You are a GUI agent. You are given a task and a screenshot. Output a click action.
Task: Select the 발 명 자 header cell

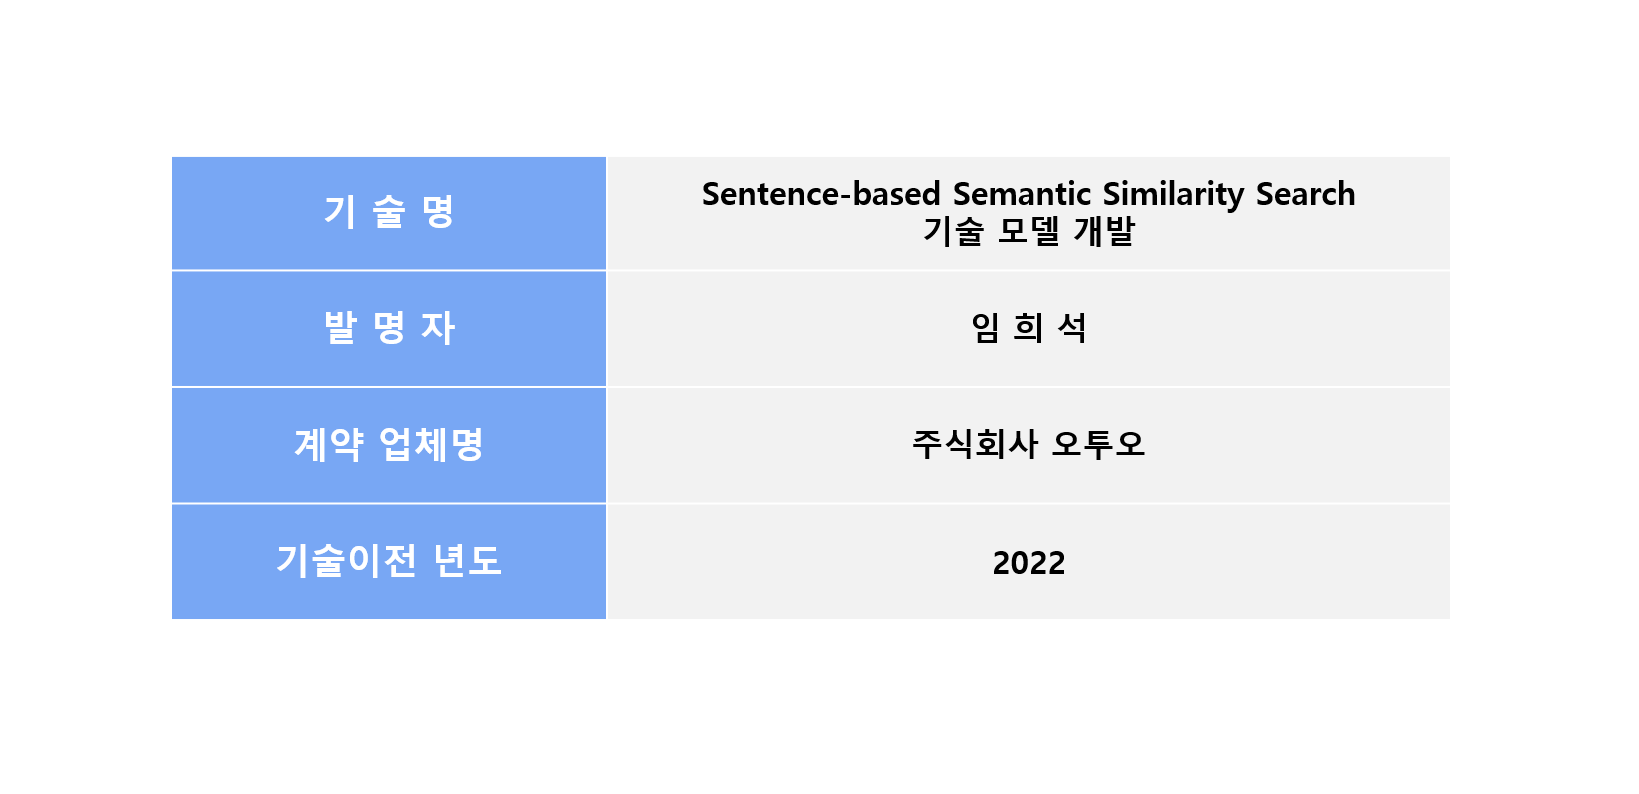click(388, 328)
